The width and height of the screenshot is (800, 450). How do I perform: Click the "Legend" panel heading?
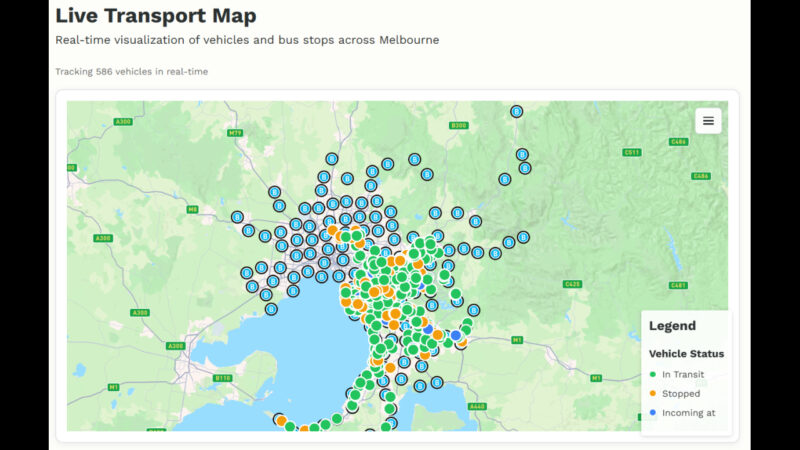click(x=672, y=326)
